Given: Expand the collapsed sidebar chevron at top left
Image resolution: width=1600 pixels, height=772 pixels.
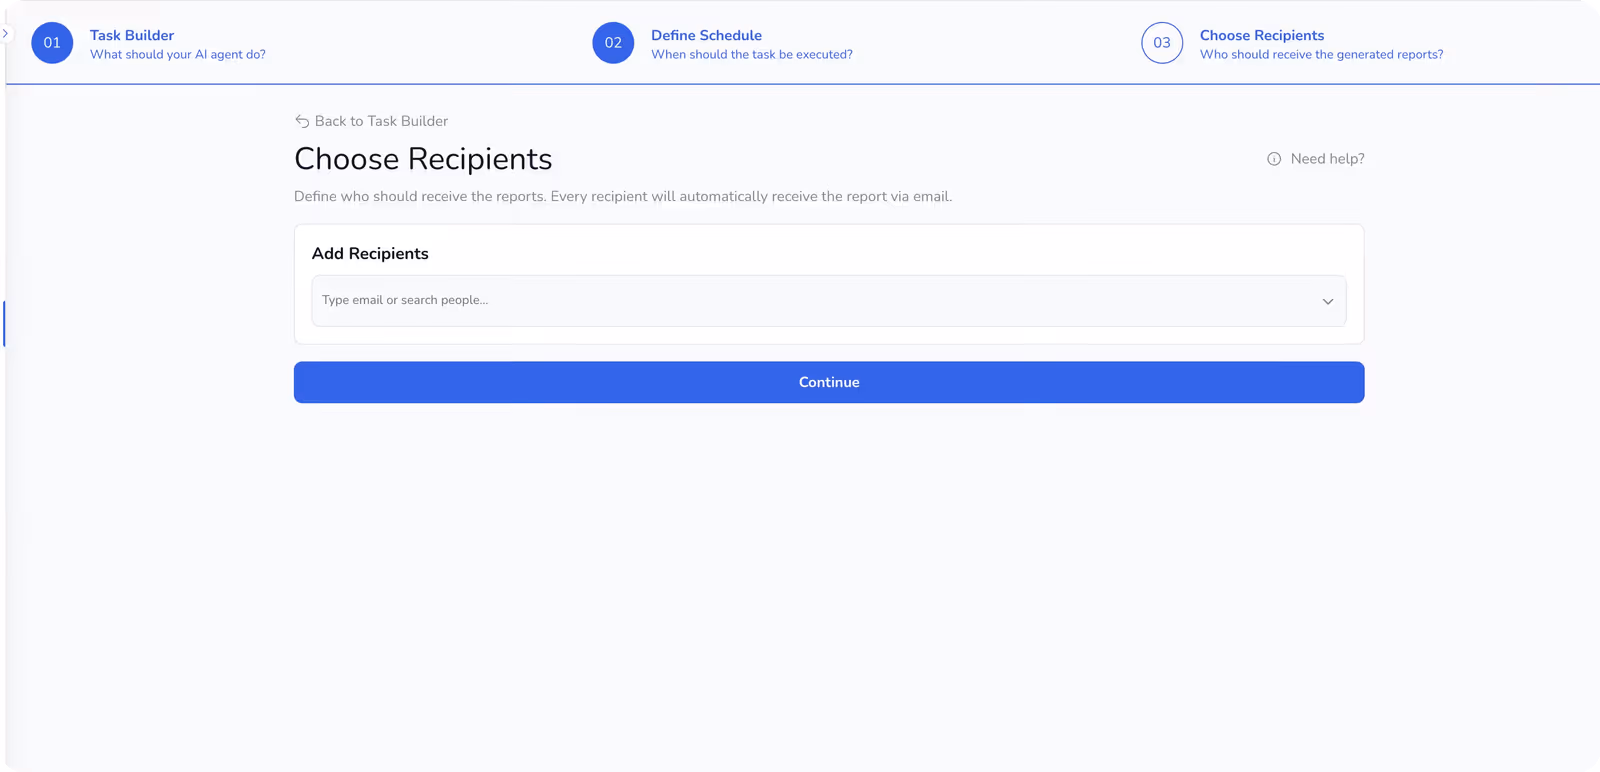Looking at the screenshot, I should tap(5, 34).
